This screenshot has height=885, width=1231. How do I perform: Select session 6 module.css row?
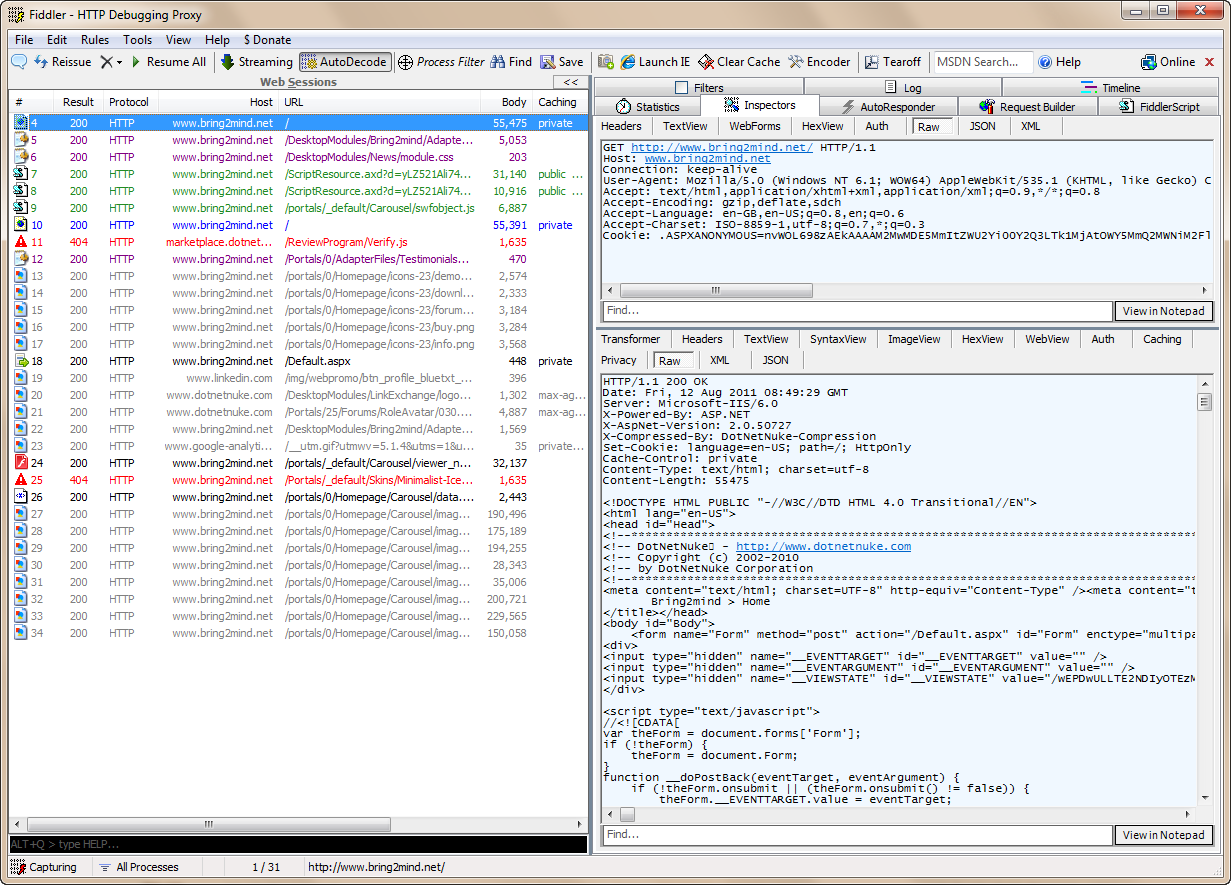(x=298, y=157)
